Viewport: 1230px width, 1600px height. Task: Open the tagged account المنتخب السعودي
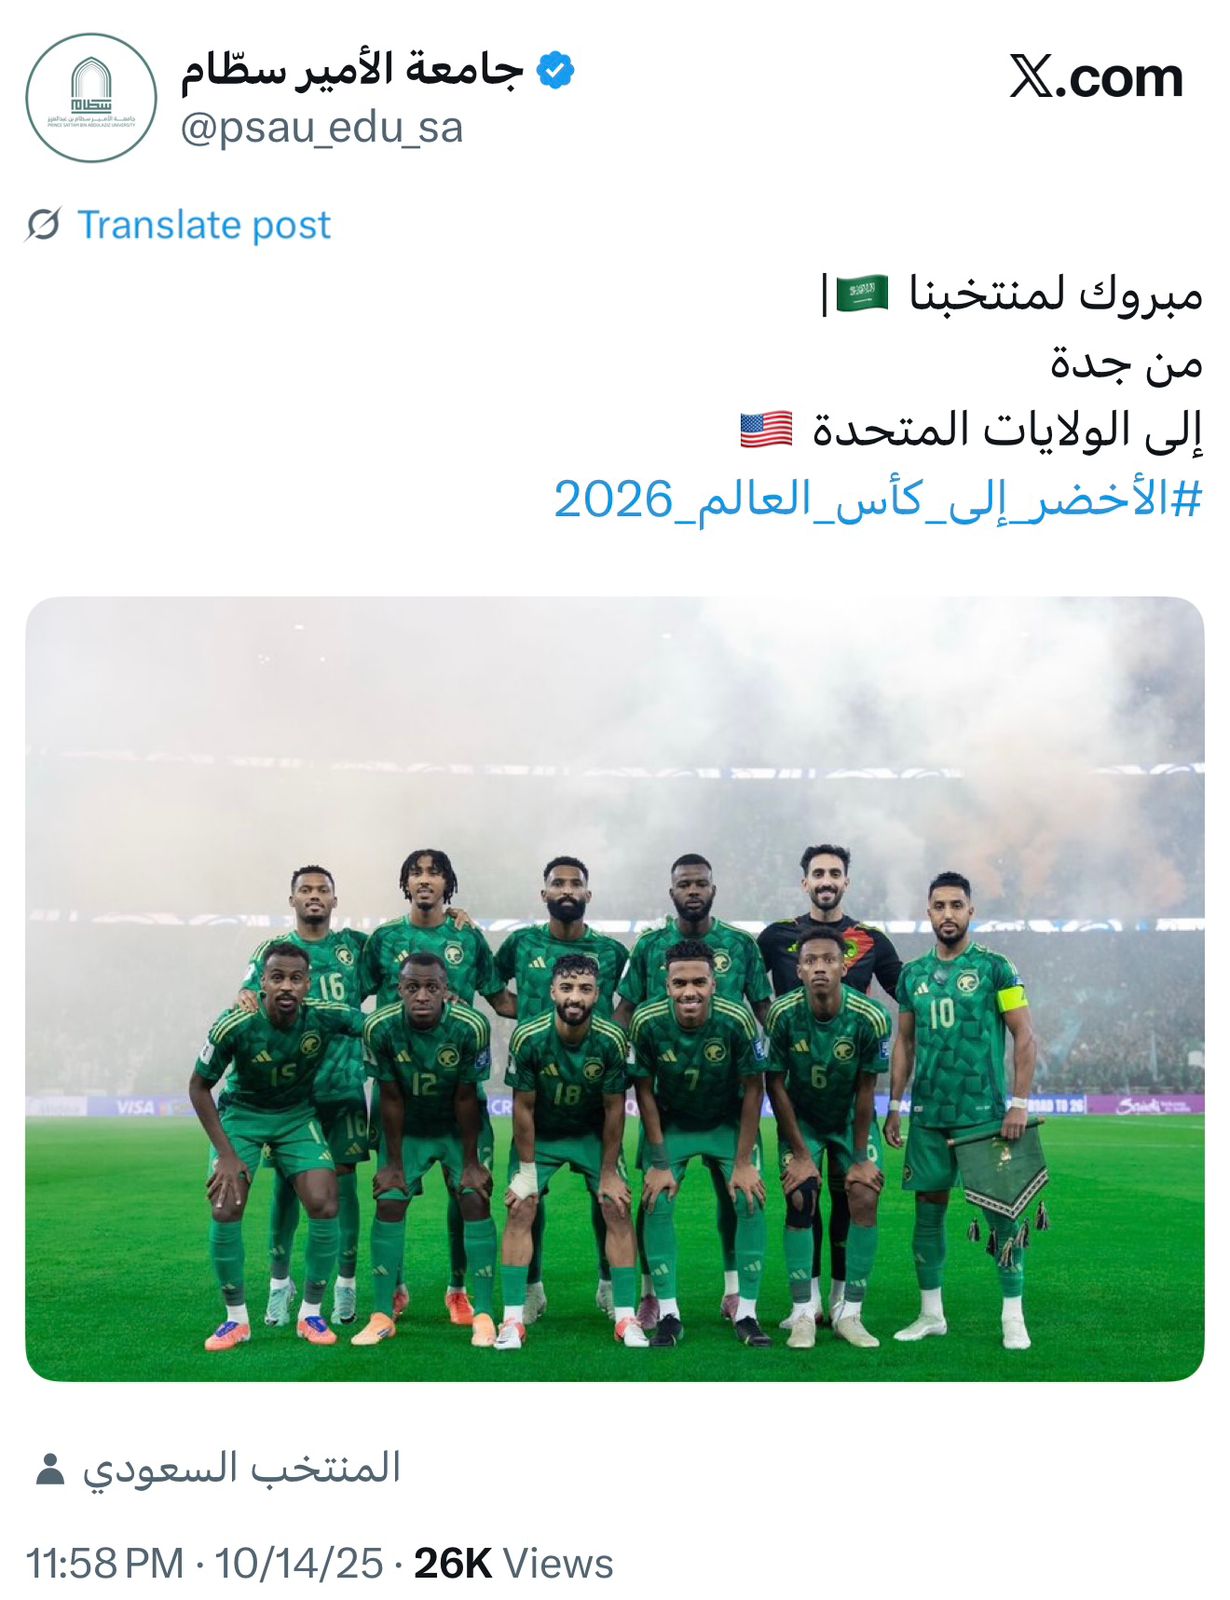click(241, 1468)
